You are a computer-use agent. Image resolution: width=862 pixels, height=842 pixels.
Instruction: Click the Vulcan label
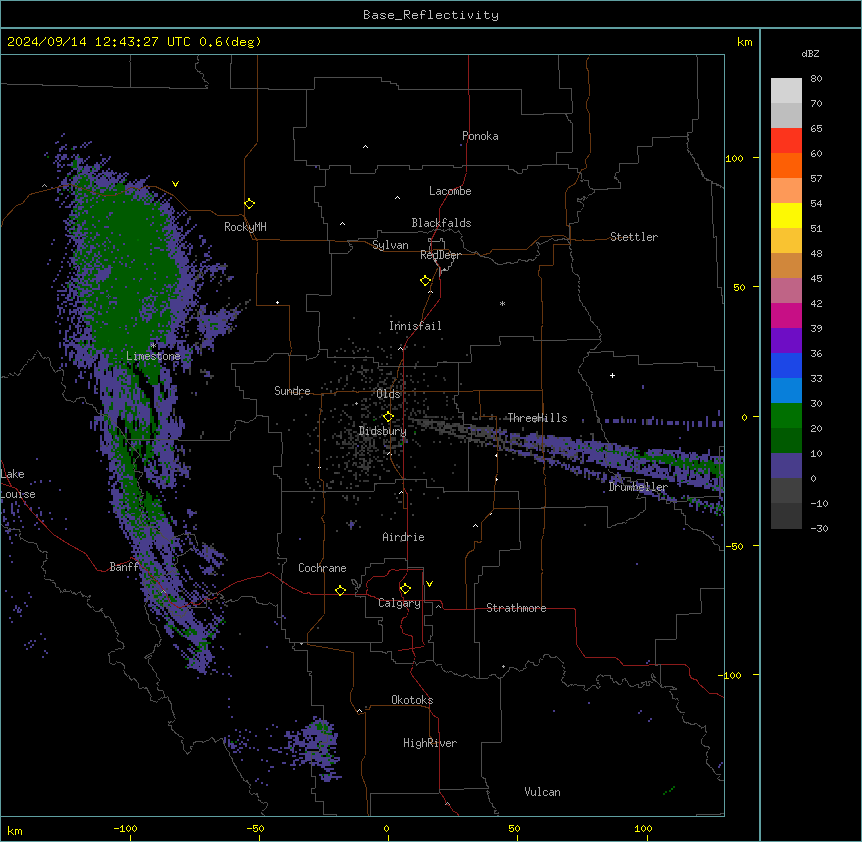point(543,792)
